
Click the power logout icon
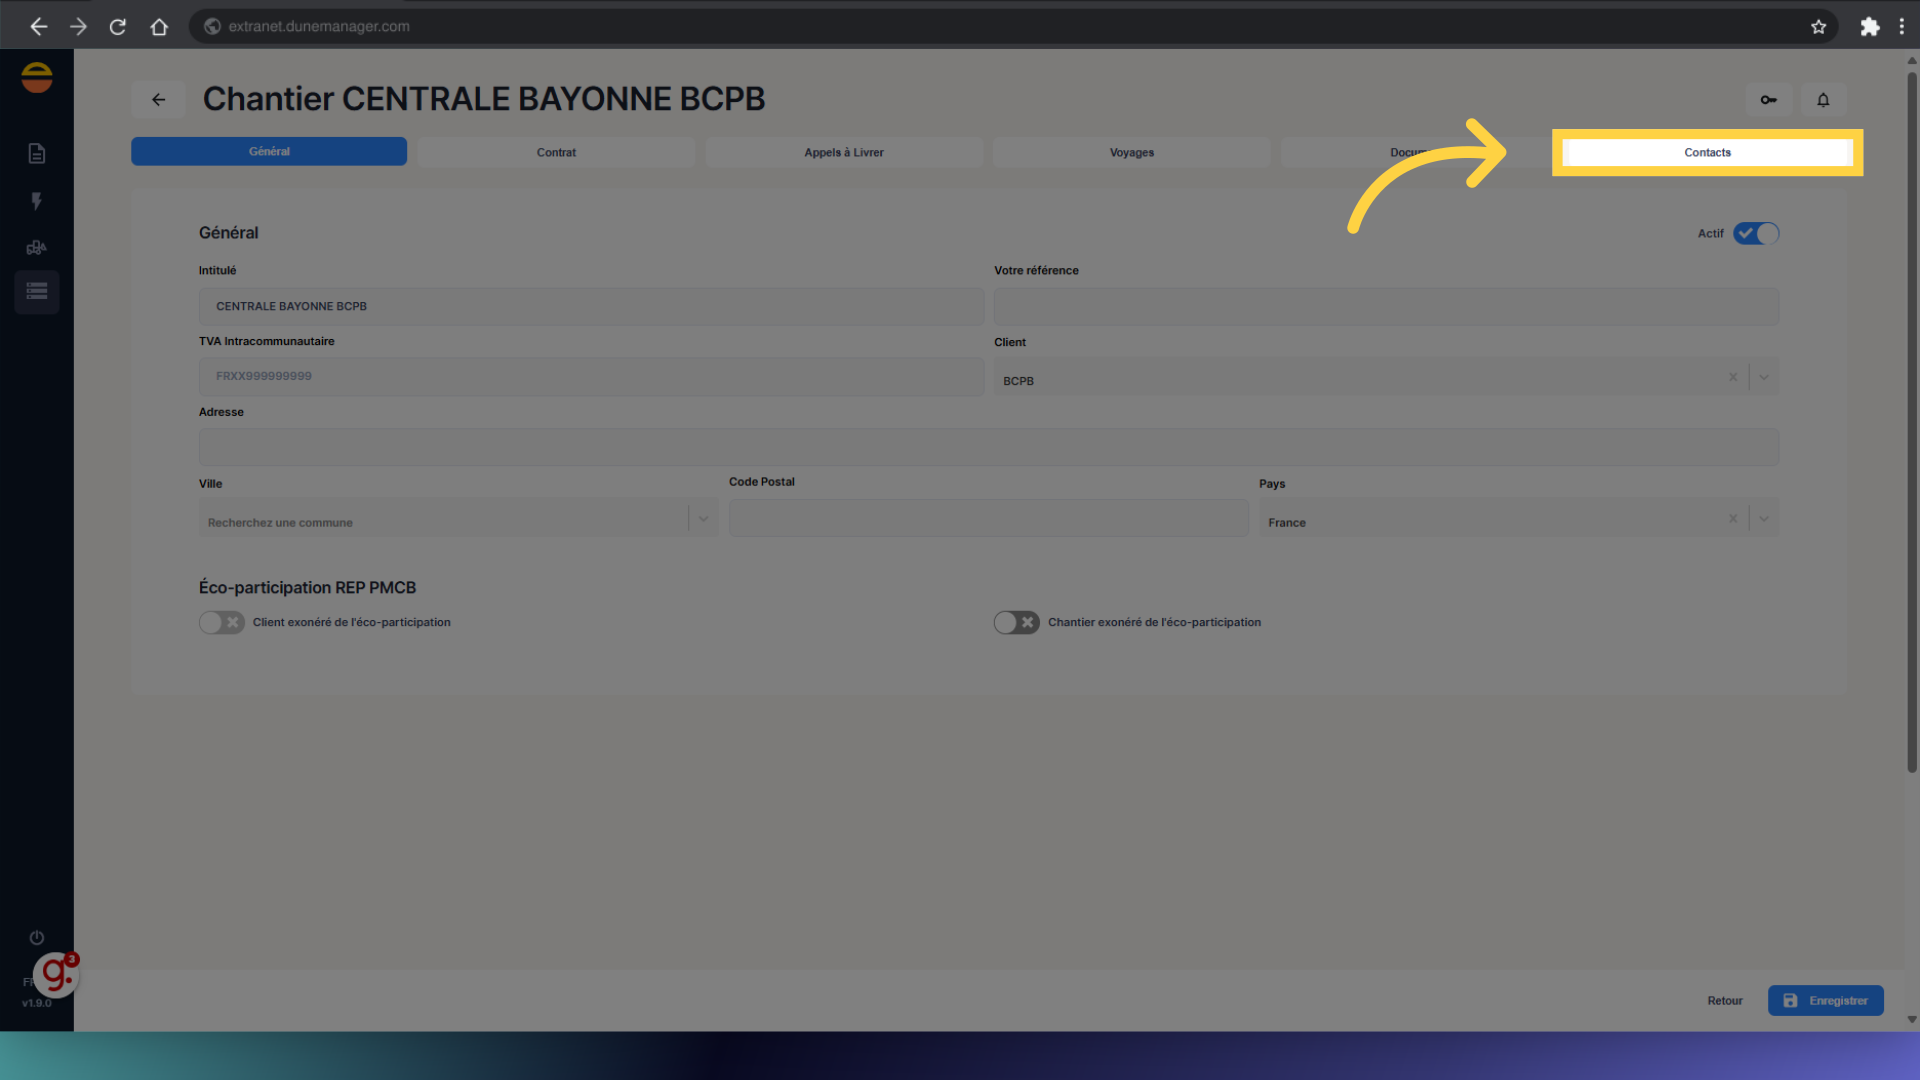pyautogui.click(x=37, y=937)
